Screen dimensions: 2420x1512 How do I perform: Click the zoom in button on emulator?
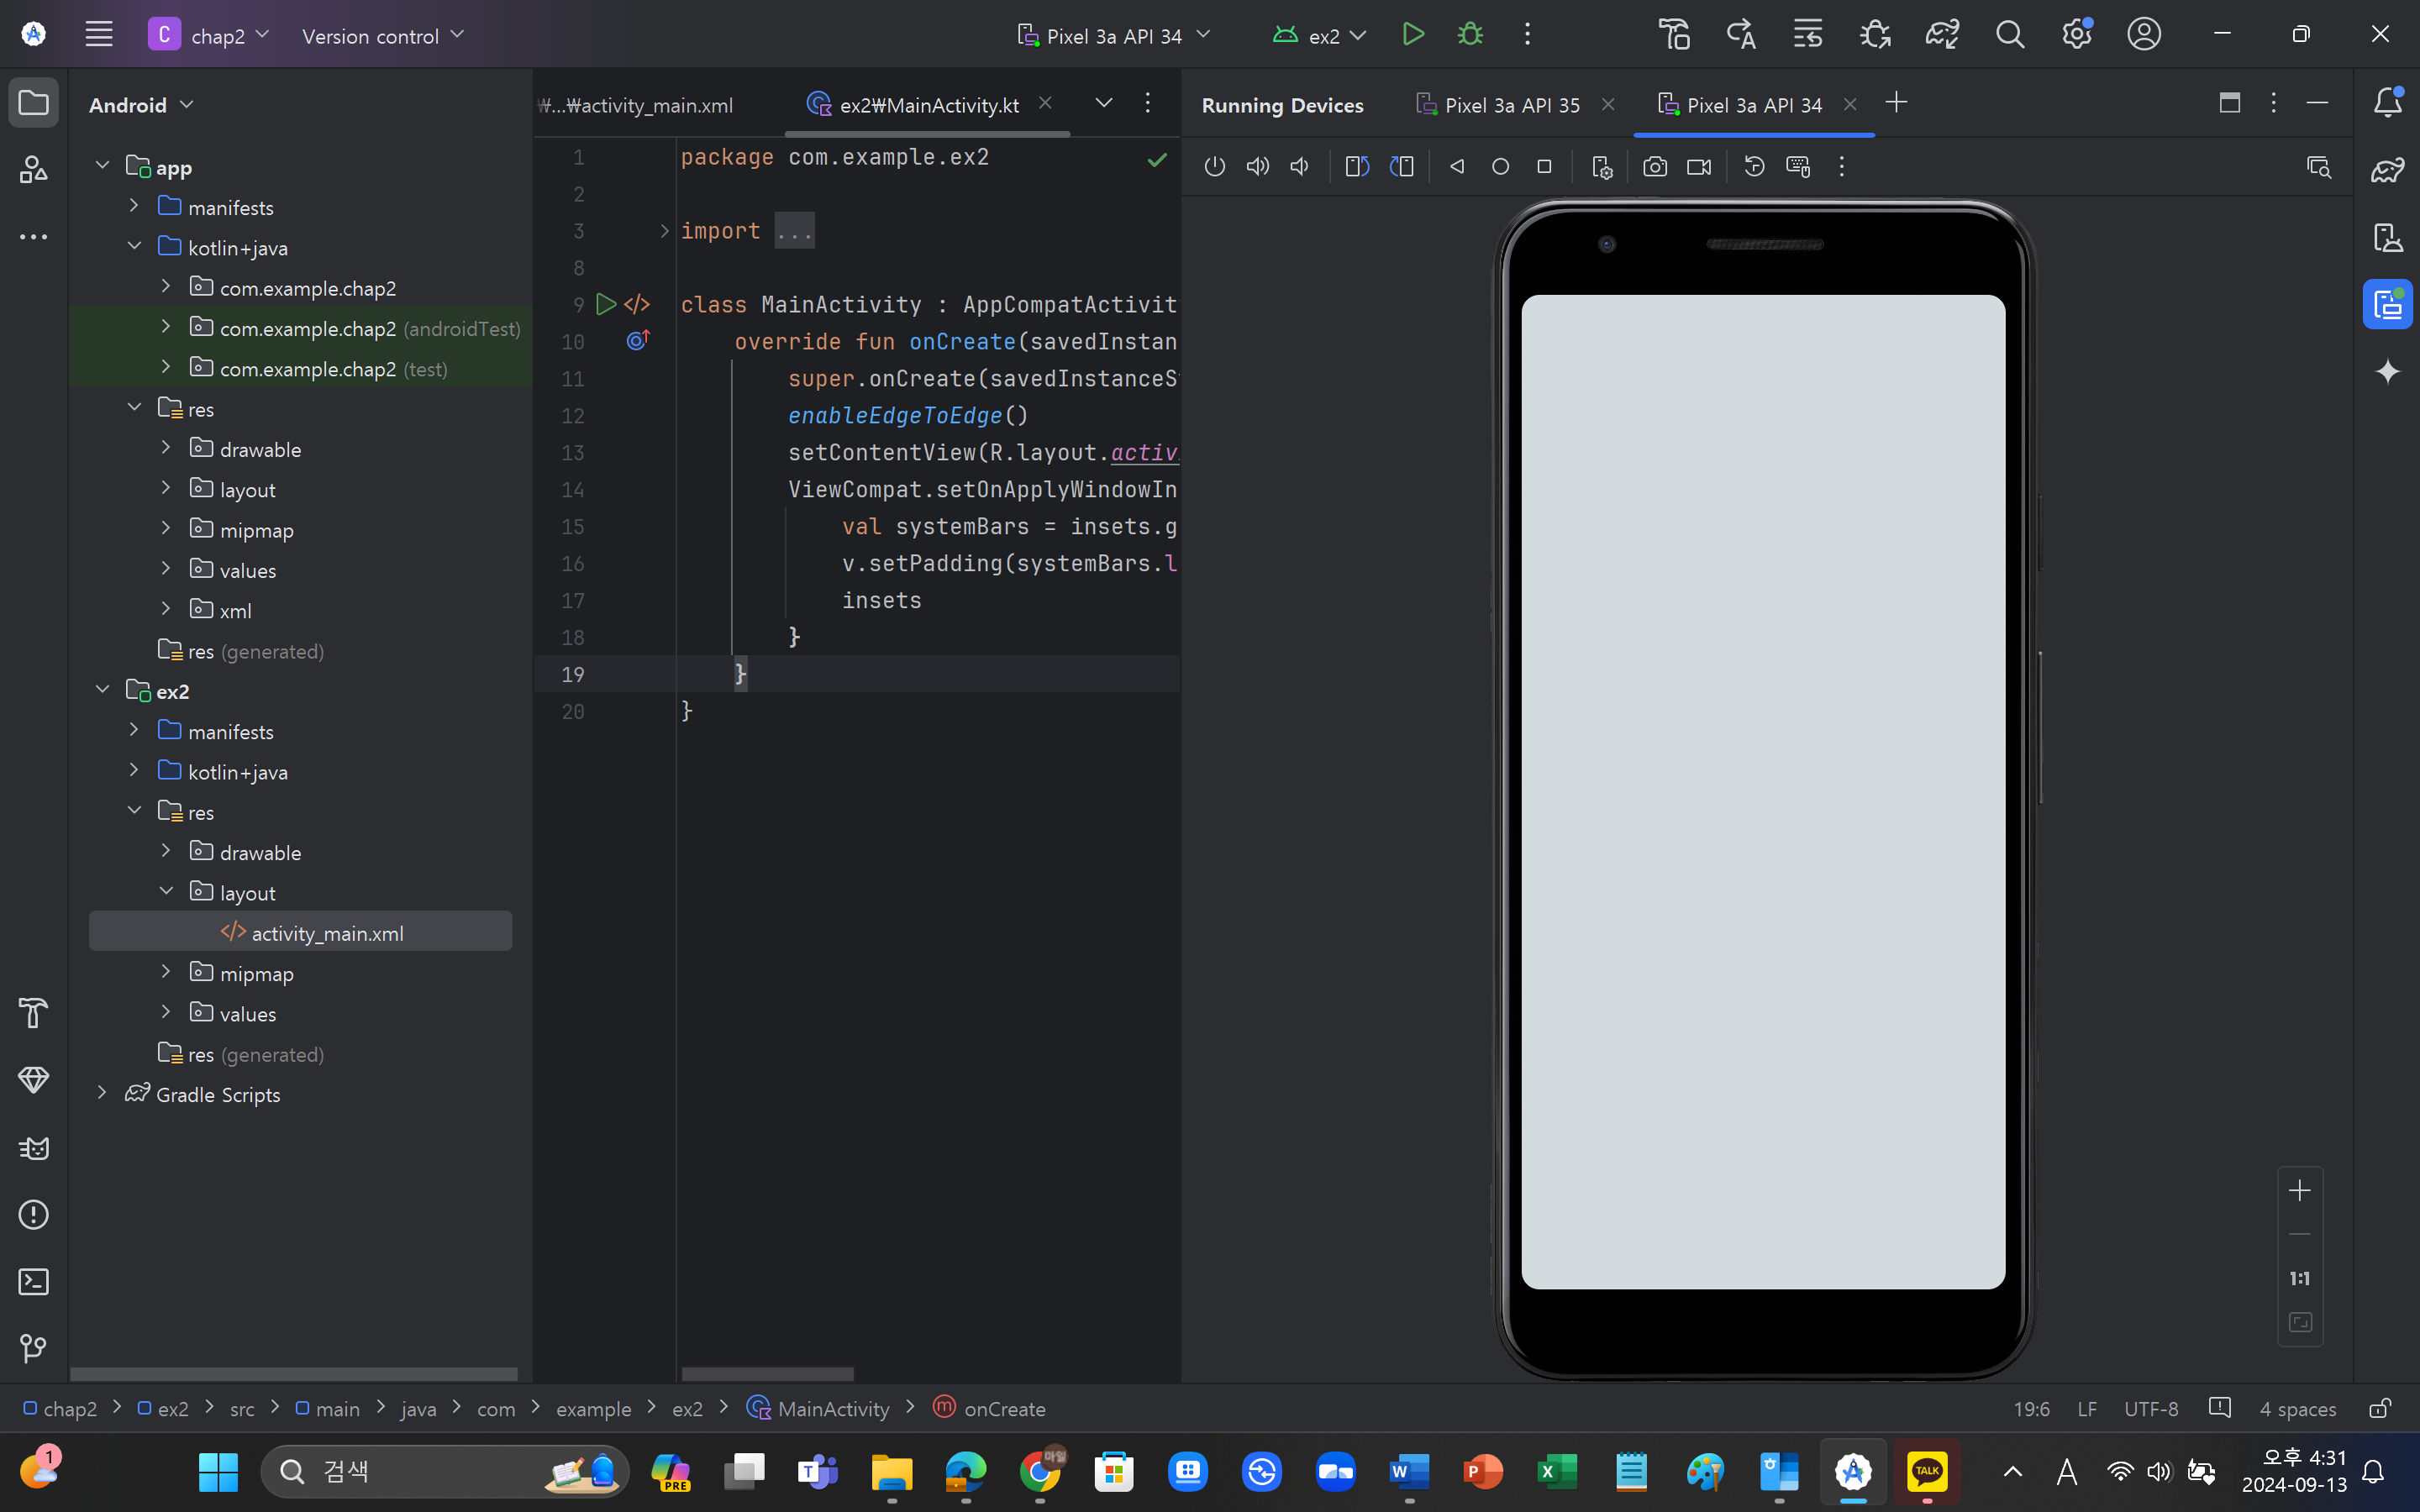pos(2300,1189)
